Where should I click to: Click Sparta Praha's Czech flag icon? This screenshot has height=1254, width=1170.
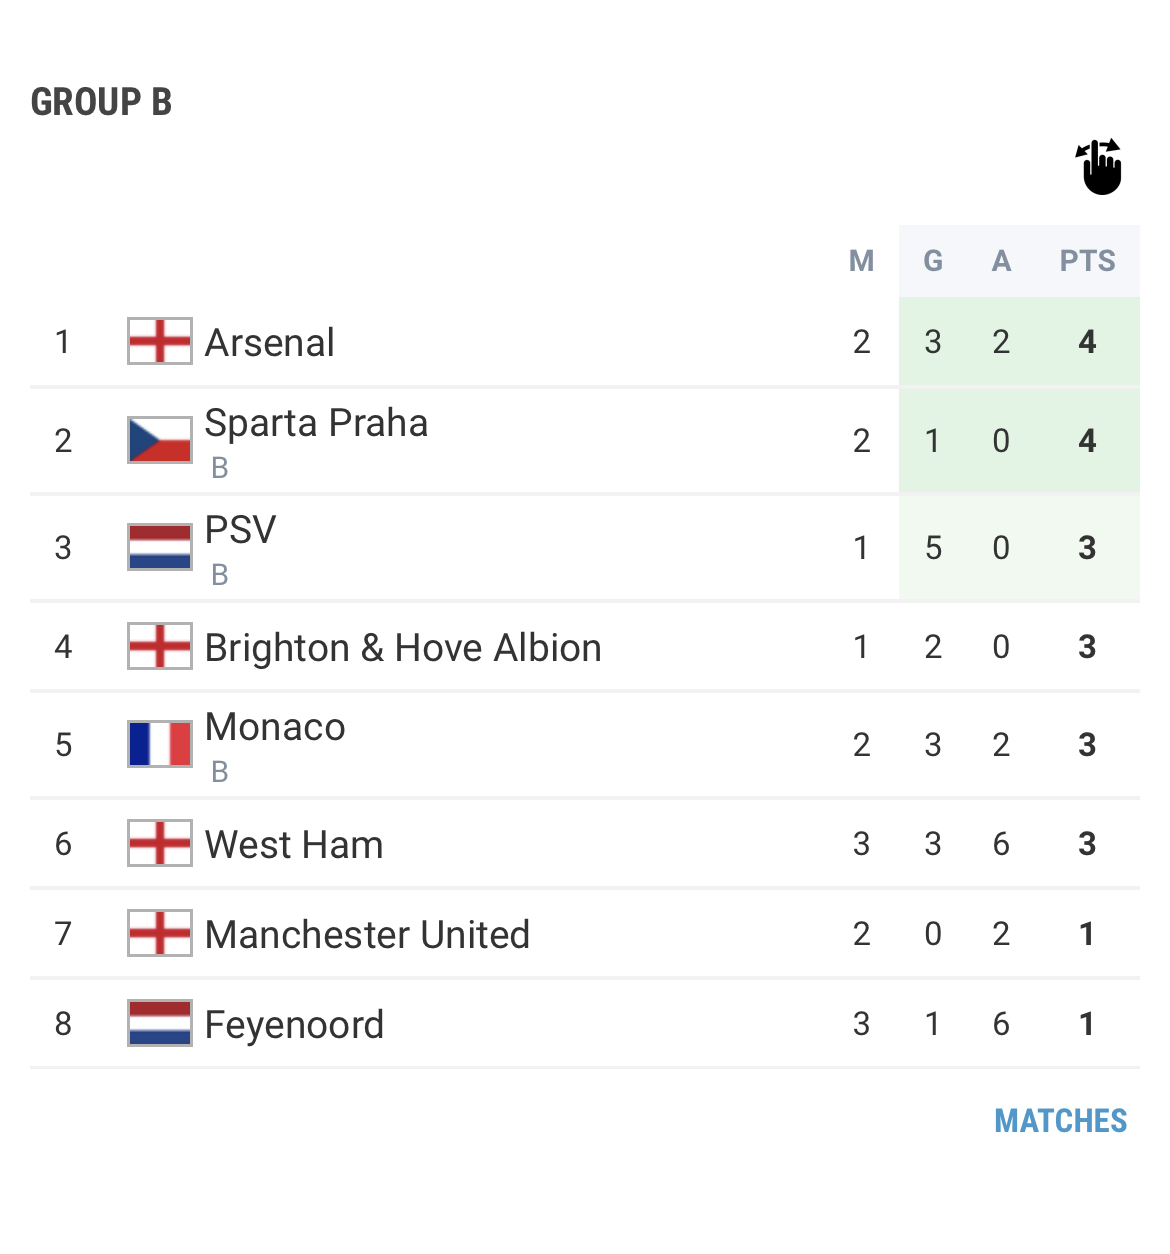click(160, 441)
